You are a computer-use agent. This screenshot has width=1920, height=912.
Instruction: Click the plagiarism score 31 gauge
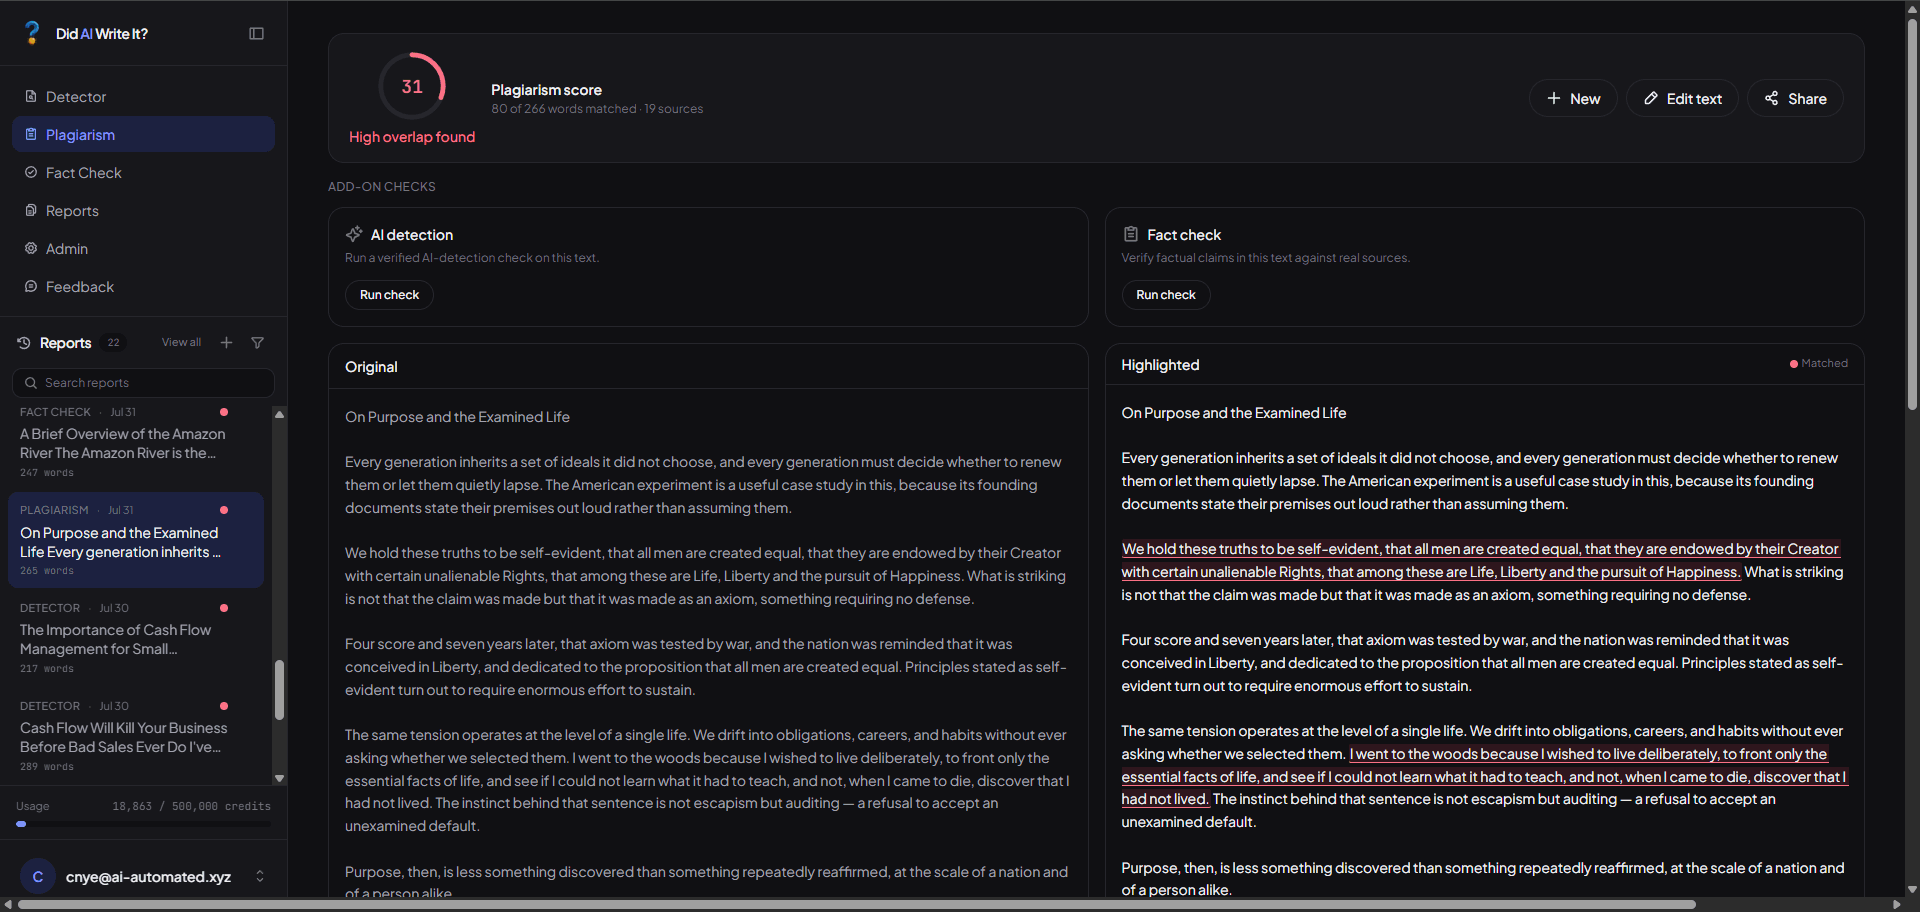[412, 87]
